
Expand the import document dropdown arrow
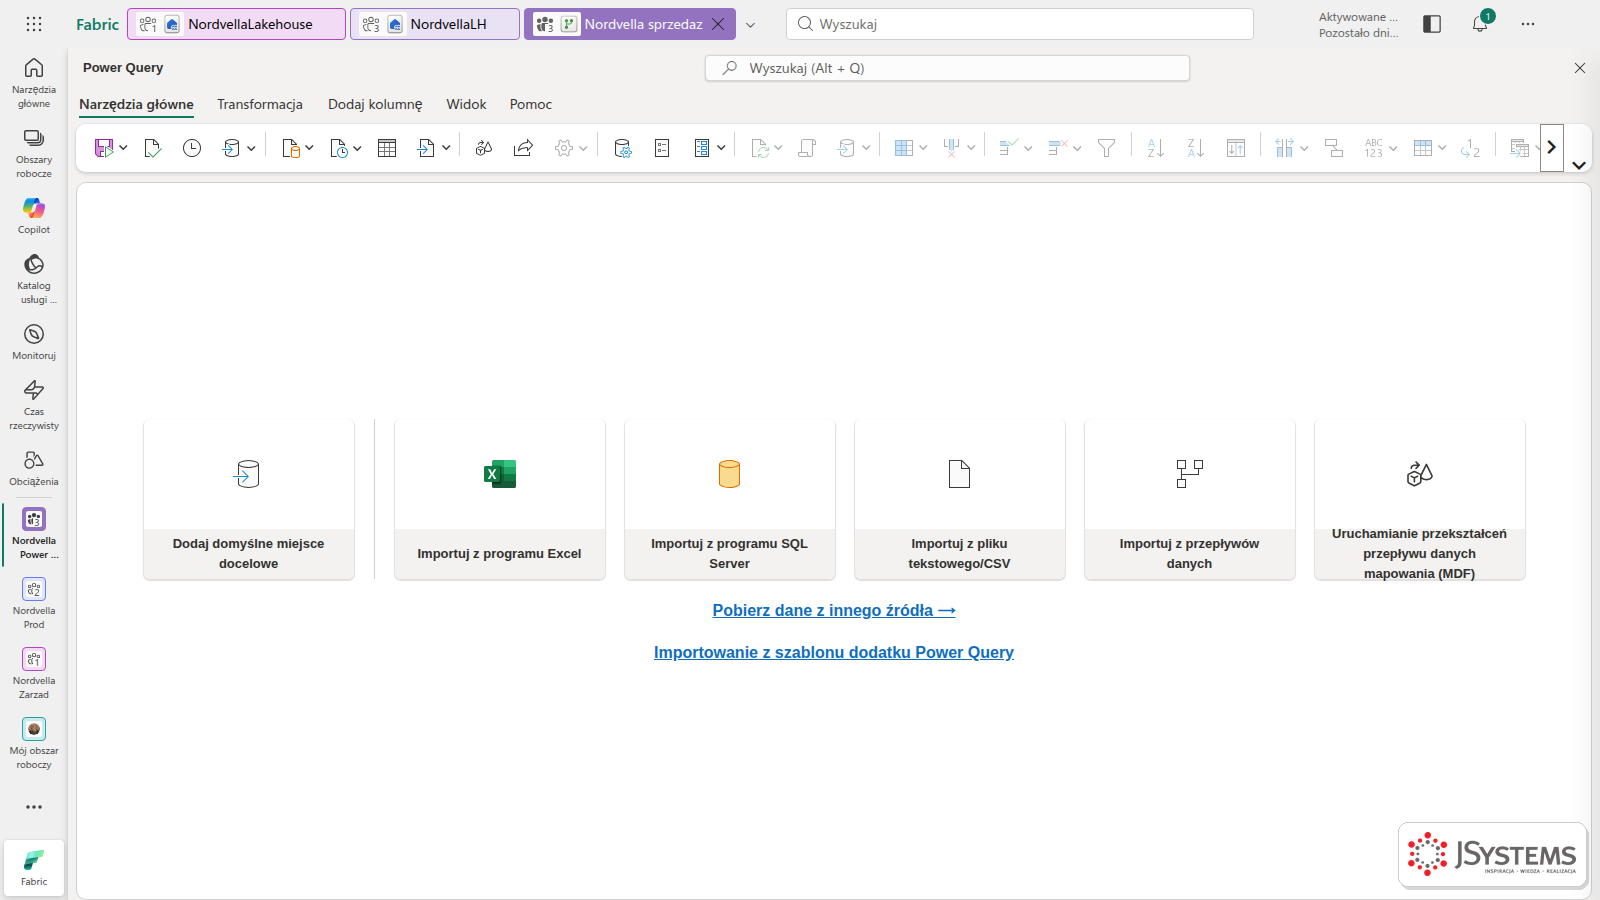point(446,148)
